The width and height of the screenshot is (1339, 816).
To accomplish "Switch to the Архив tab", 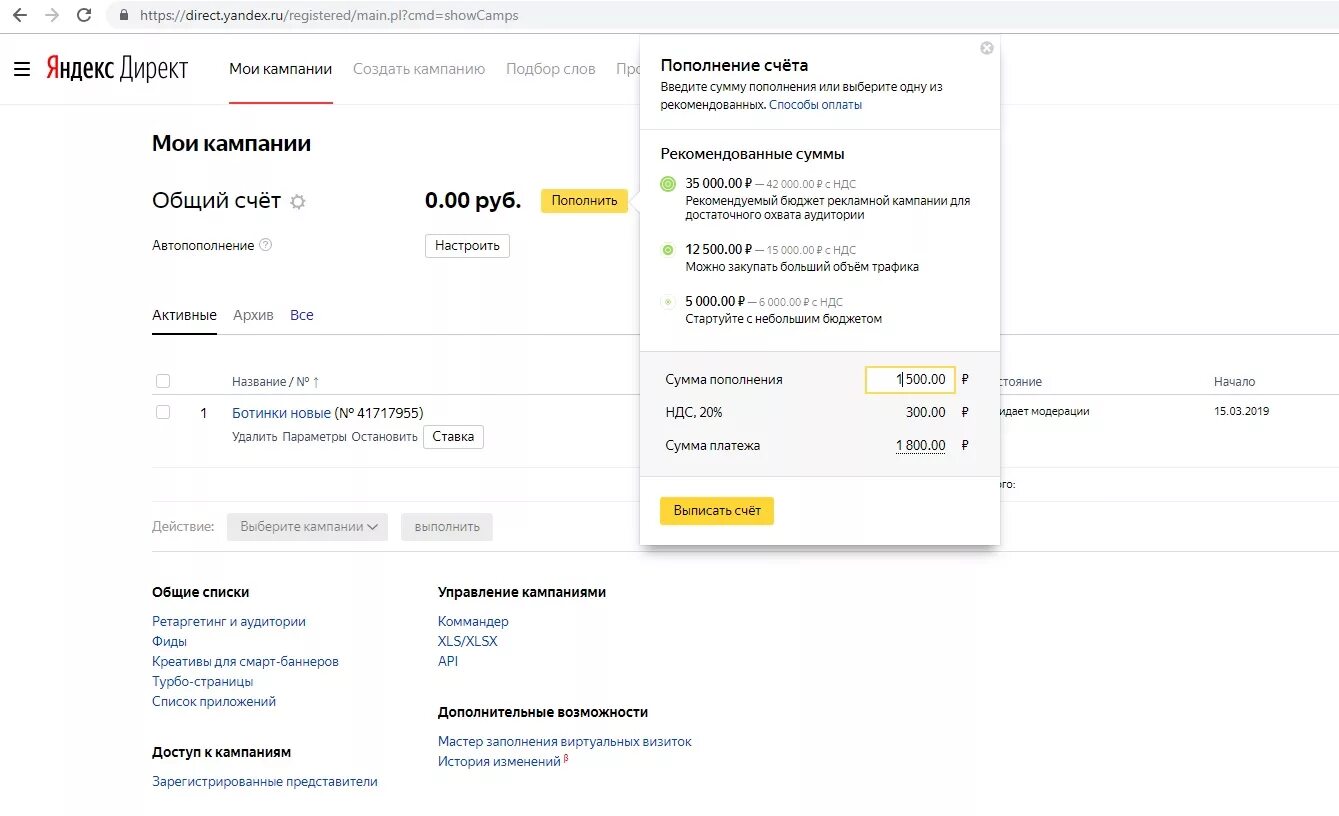I will click(x=253, y=315).
